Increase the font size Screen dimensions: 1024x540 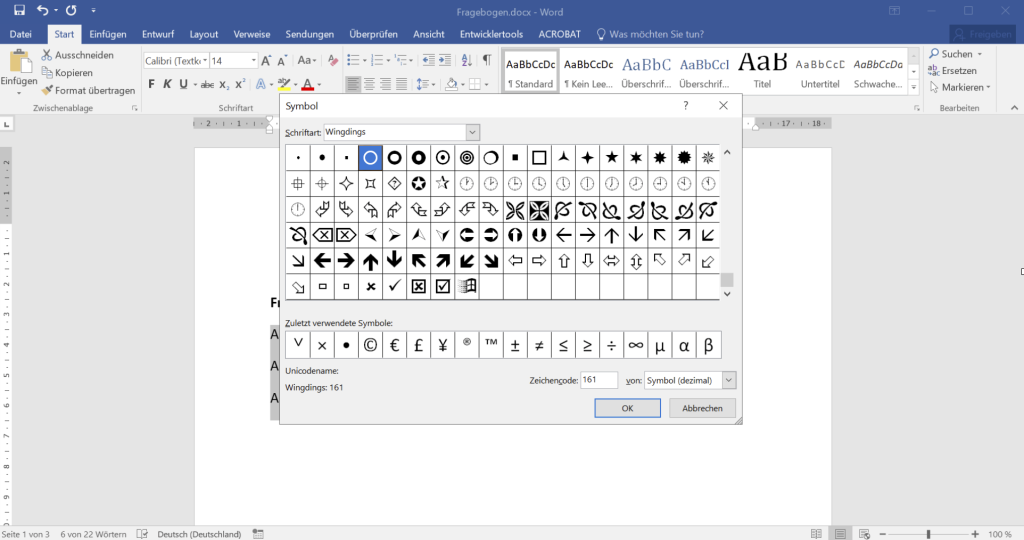[x=266, y=61]
